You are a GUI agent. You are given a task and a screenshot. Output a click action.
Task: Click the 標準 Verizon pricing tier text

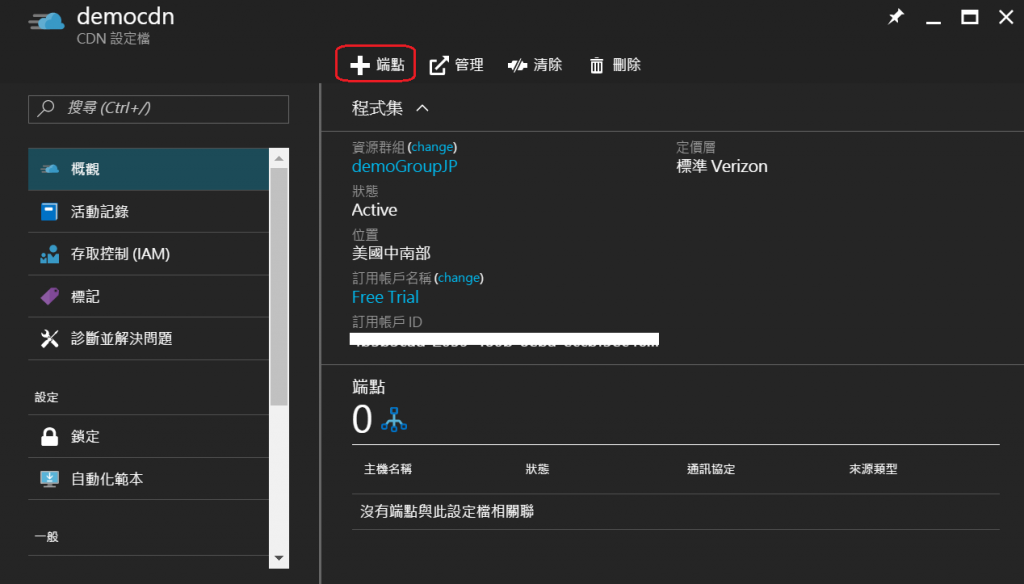[722, 167]
